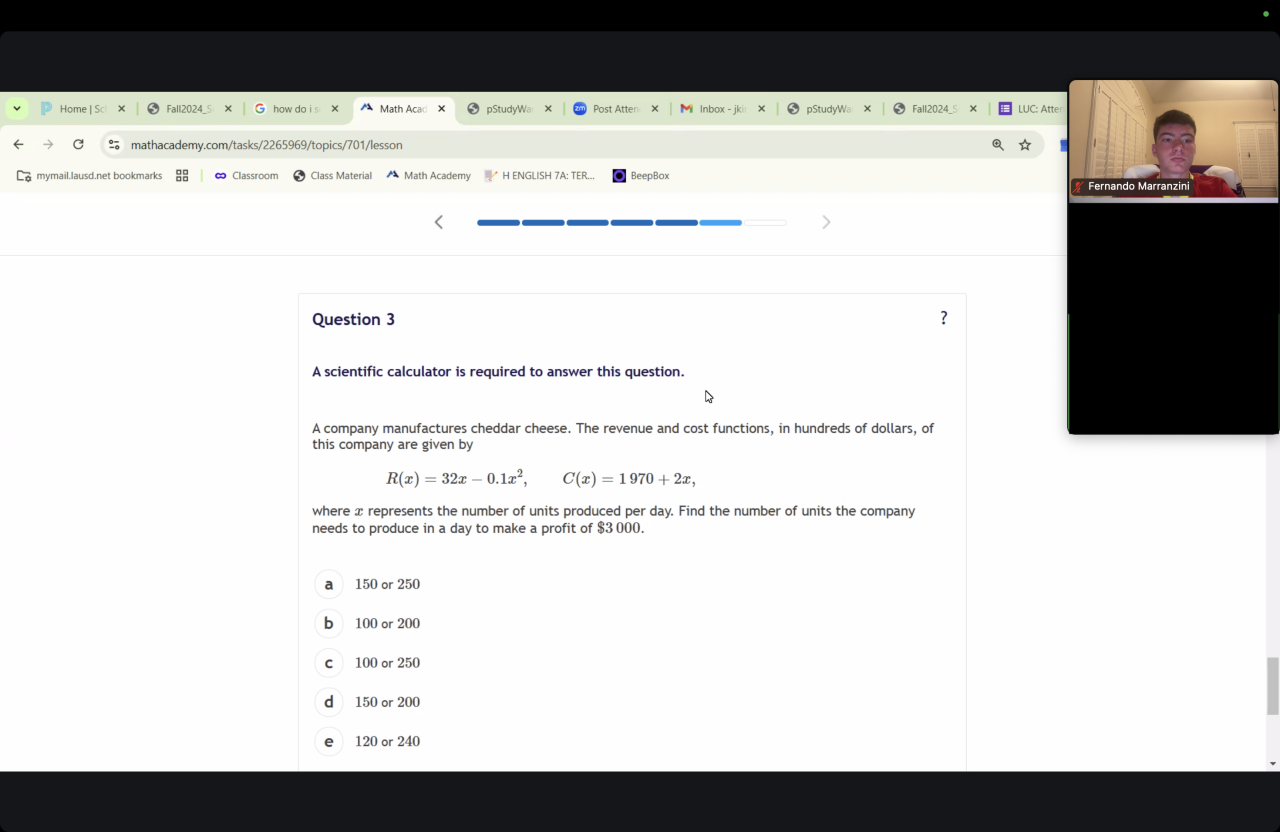
Task: Click the scrollbar down arrow
Action: pos(1272,764)
